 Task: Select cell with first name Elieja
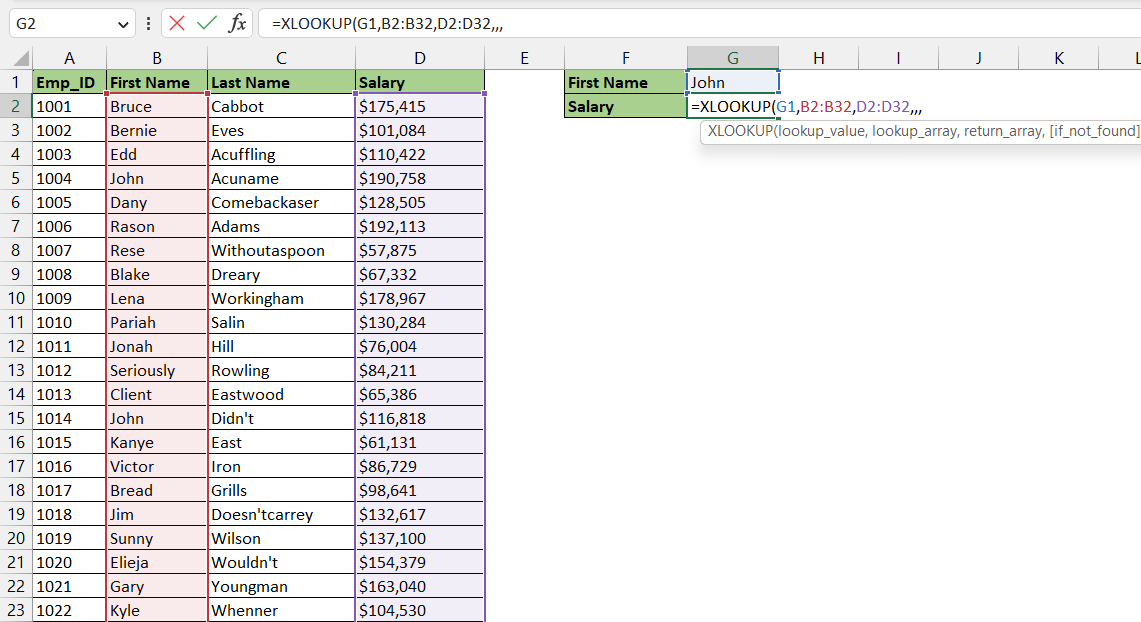pos(156,562)
